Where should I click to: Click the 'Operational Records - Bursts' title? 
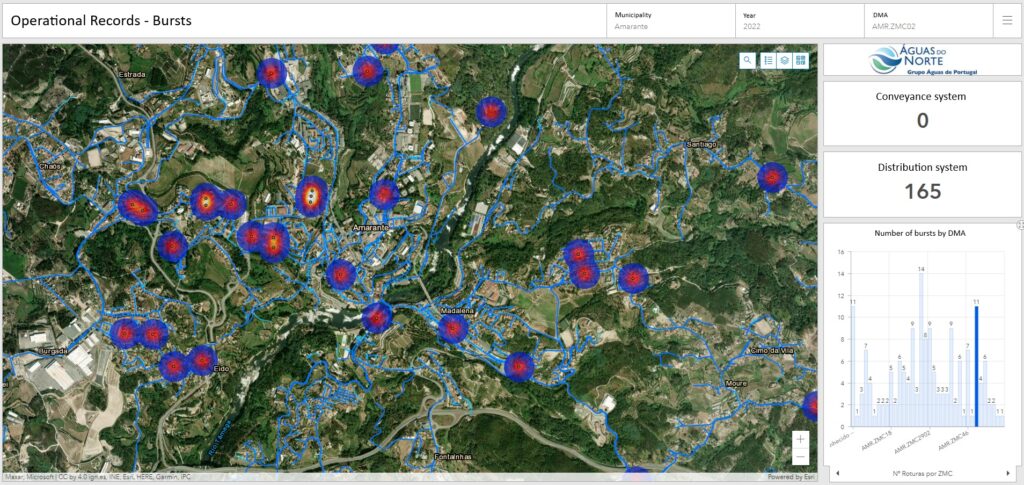101,21
